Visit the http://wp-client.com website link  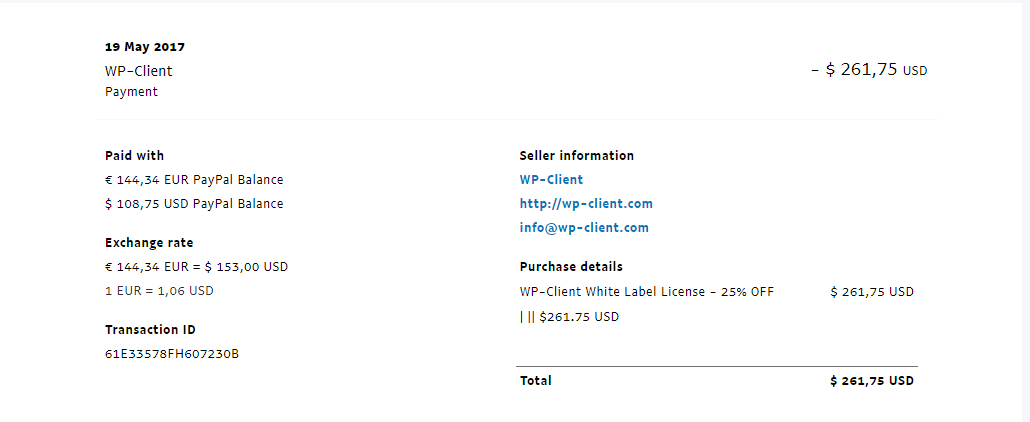[586, 204]
